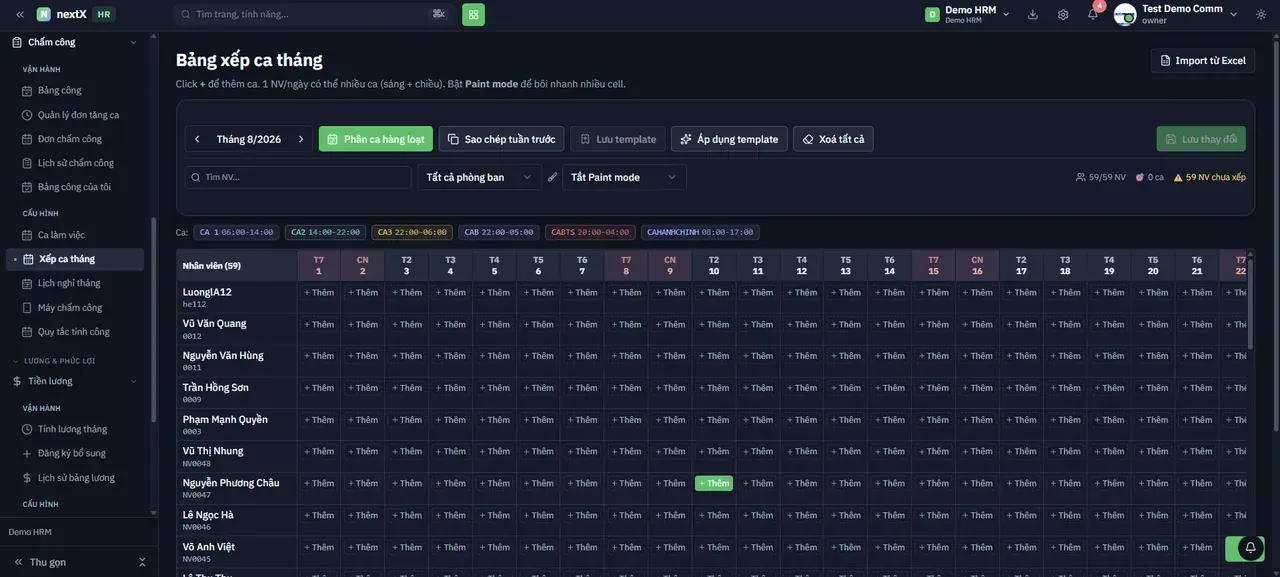Click the nextX logo icon
This screenshot has height=577, width=1280.
coord(44,14)
